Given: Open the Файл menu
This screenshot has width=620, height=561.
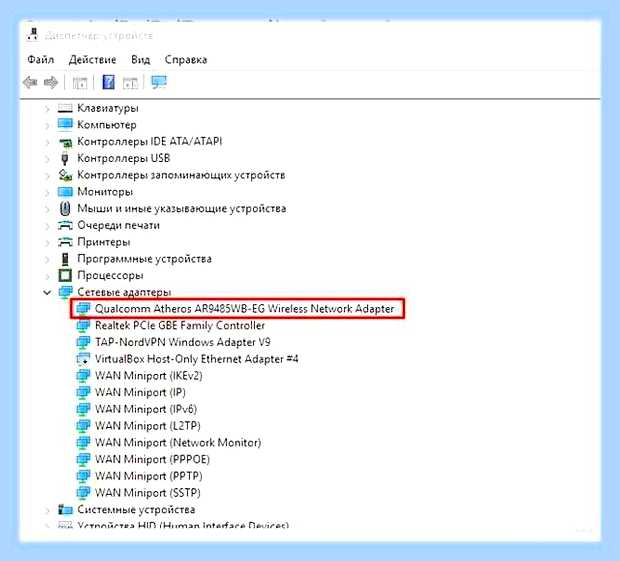Looking at the screenshot, I should [41, 59].
